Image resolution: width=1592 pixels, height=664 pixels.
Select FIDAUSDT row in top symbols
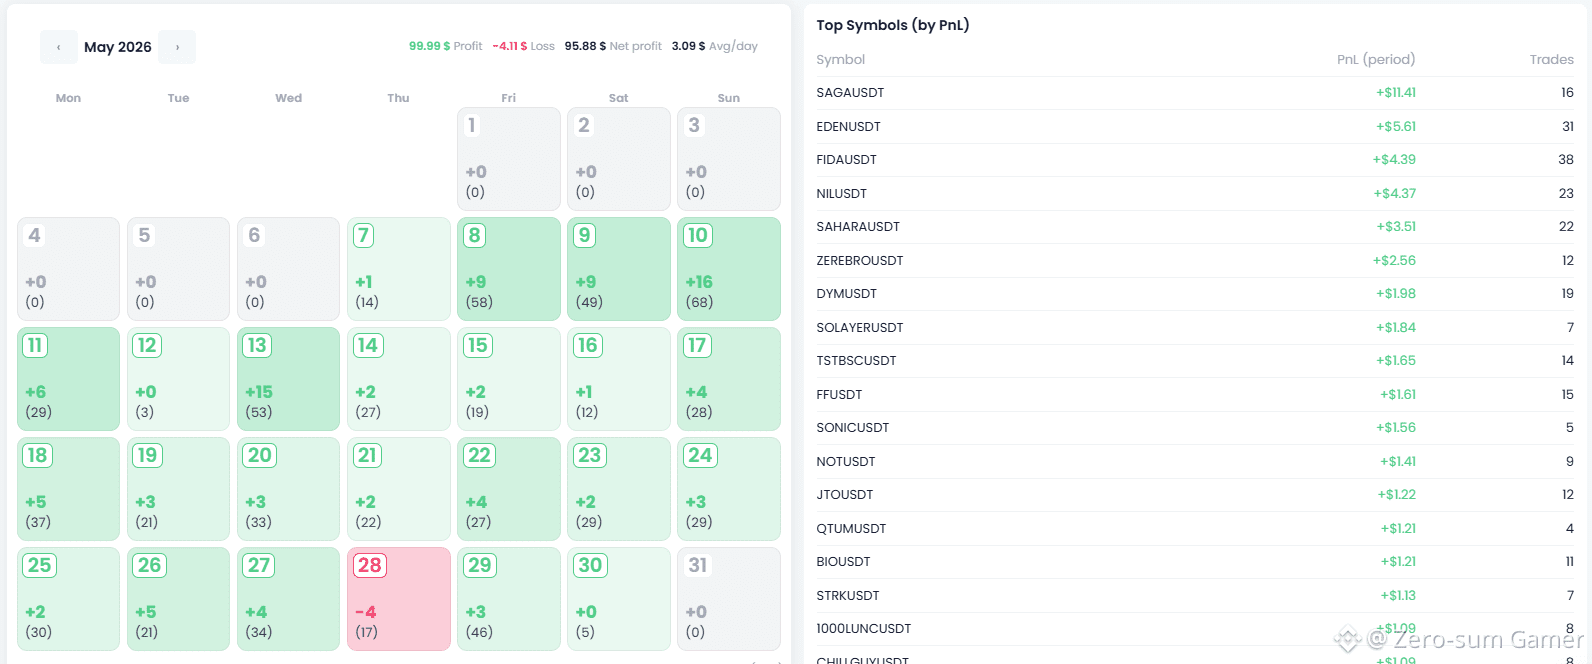[x=1195, y=160]
